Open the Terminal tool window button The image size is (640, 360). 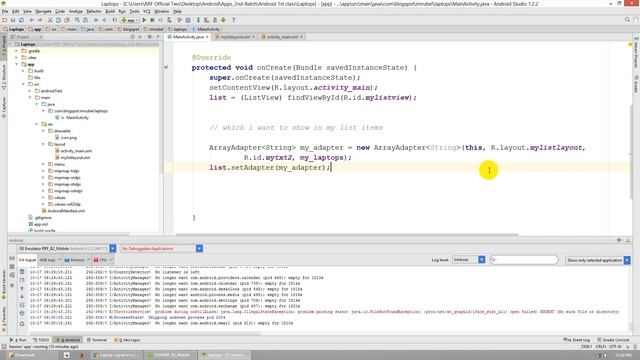click(x=97, y=340)
